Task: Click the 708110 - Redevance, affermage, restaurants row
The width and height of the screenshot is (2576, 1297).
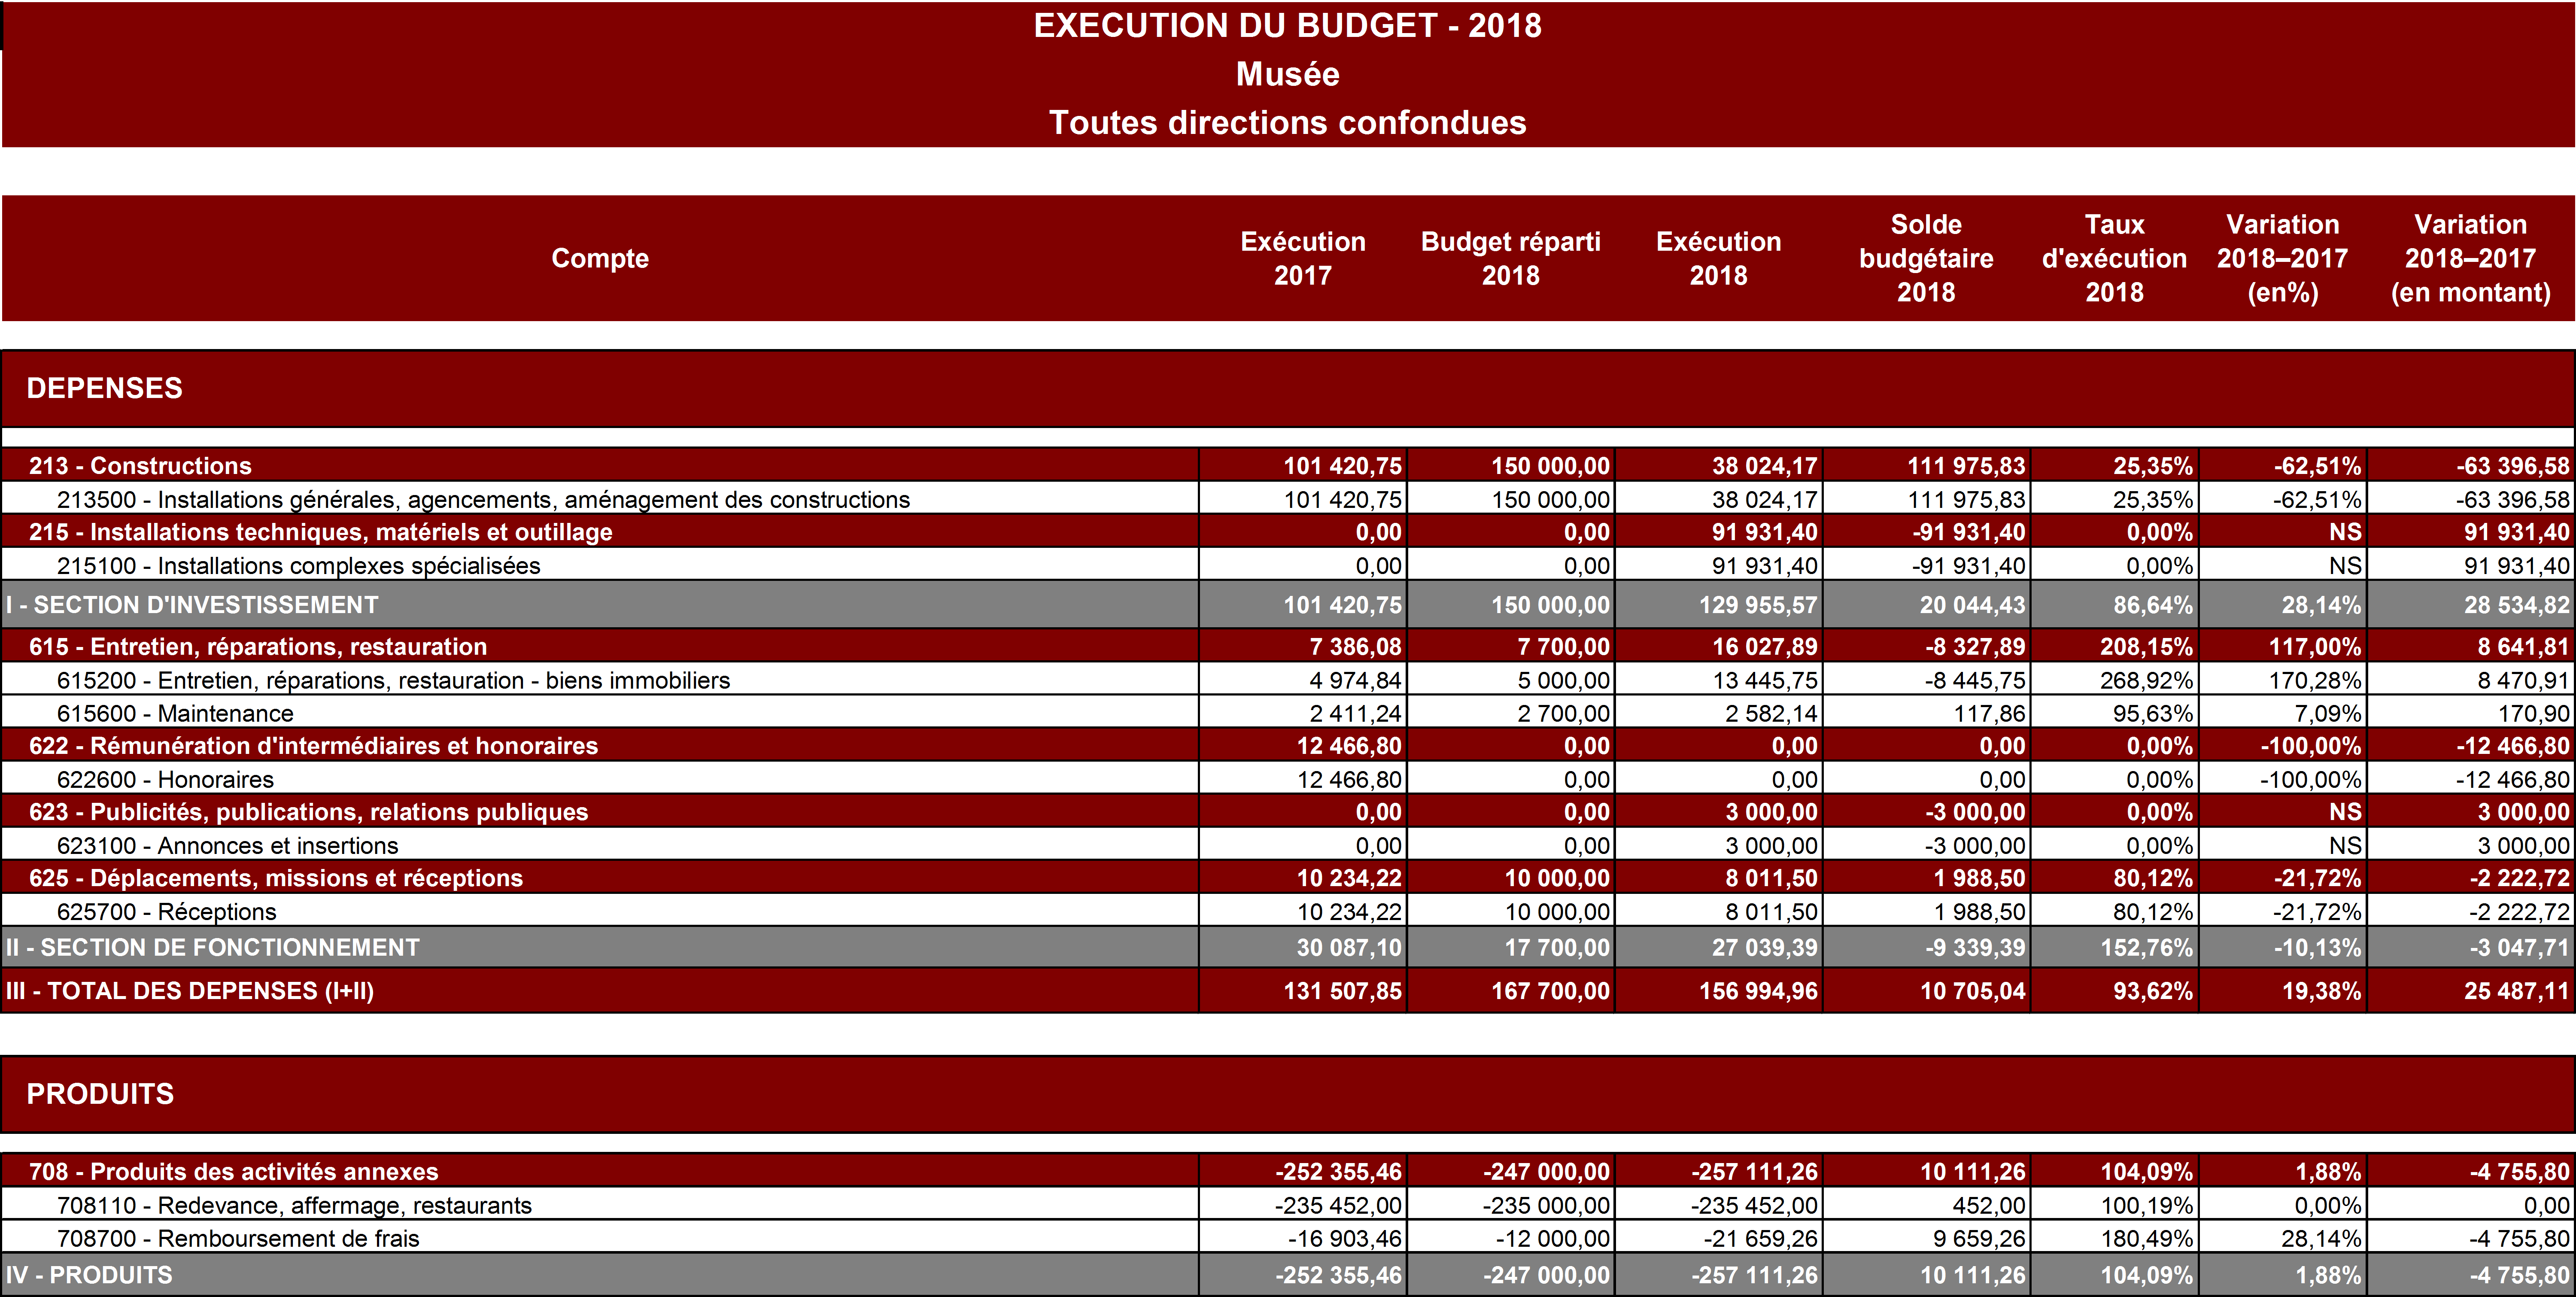Action: pos(294,1206)
